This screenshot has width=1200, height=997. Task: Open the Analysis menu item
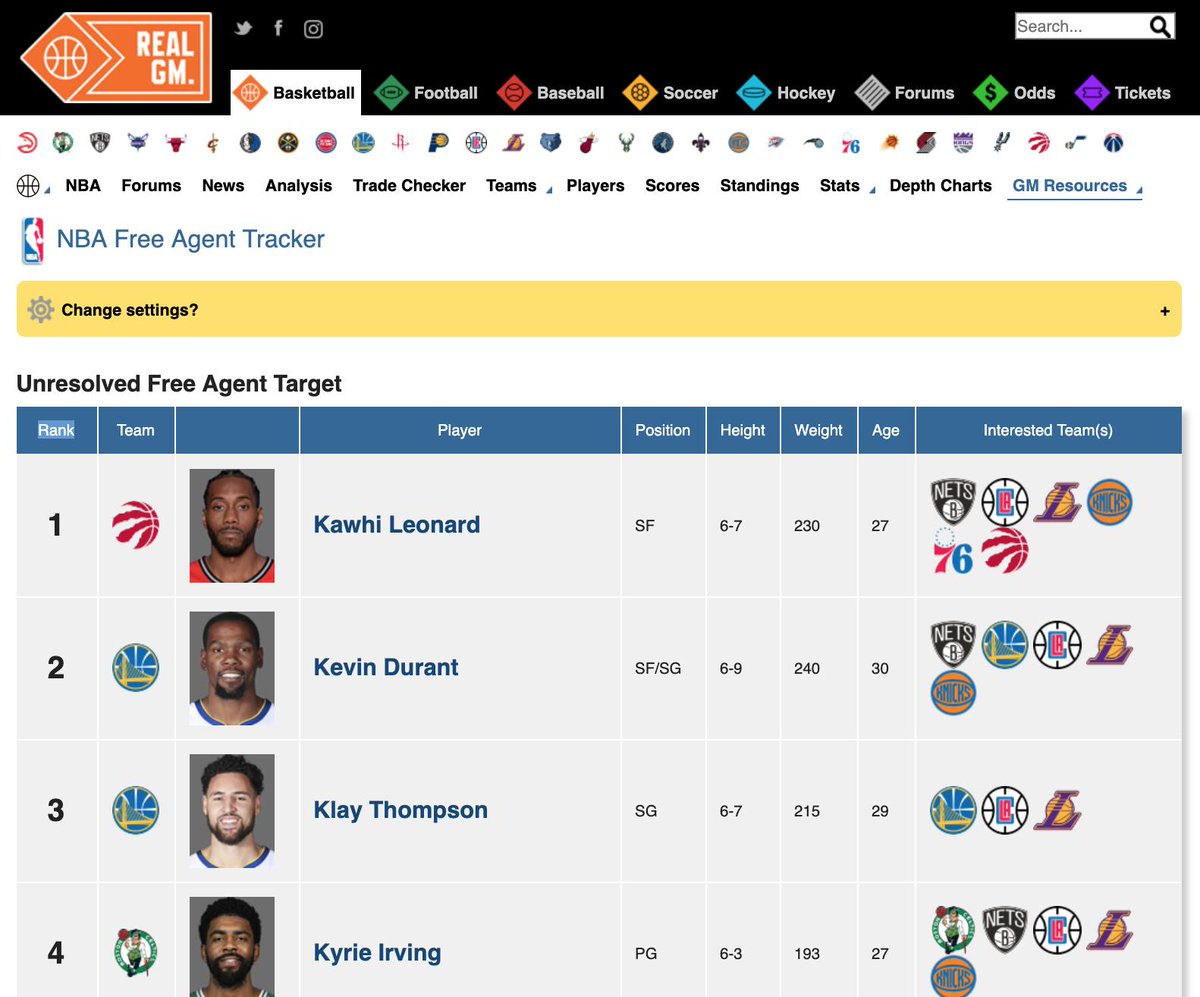point(299,186)
